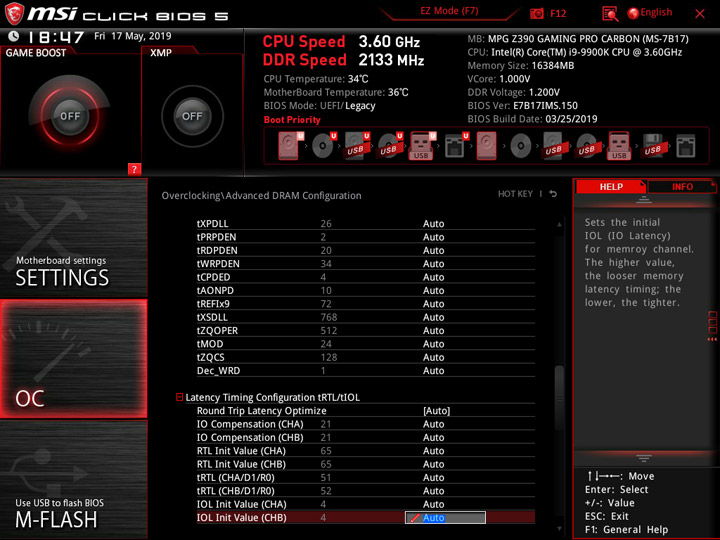Select the Auto value for IO Compensation (CHB)
The image size is (720, 540).
pyautogui.click(x=433, y=438)
